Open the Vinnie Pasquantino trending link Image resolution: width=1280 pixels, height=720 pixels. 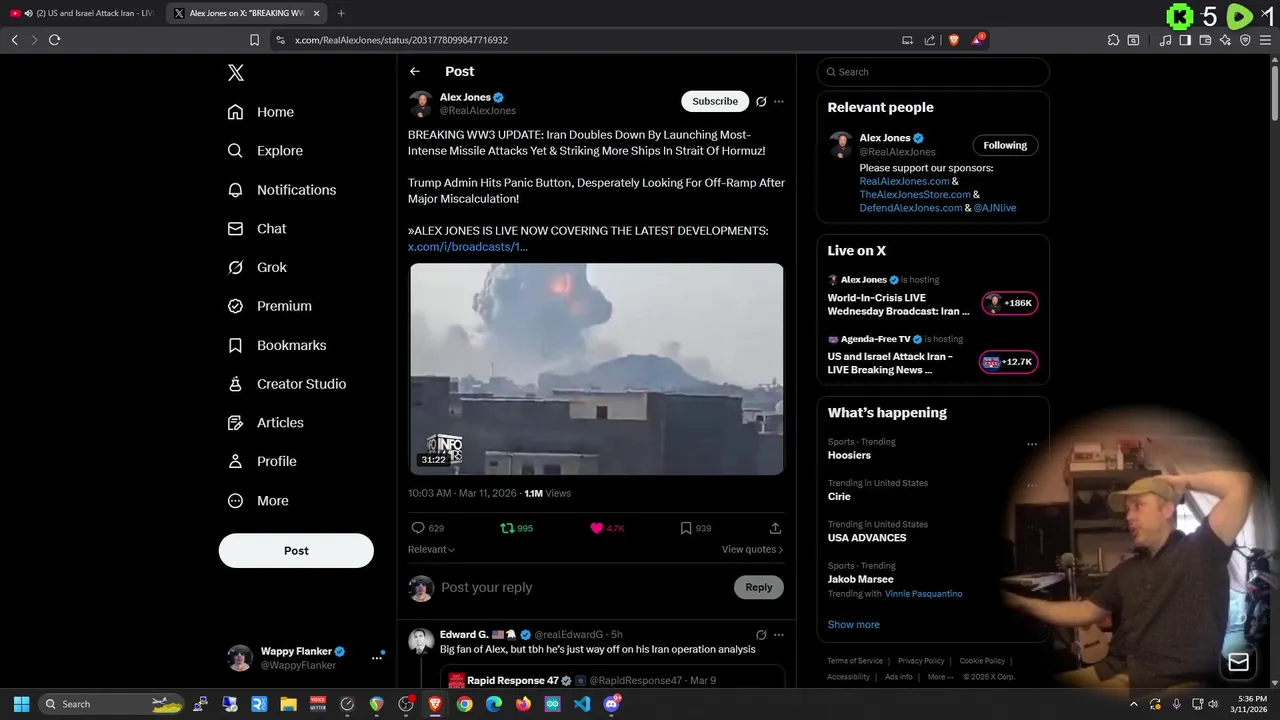[923, 594]
